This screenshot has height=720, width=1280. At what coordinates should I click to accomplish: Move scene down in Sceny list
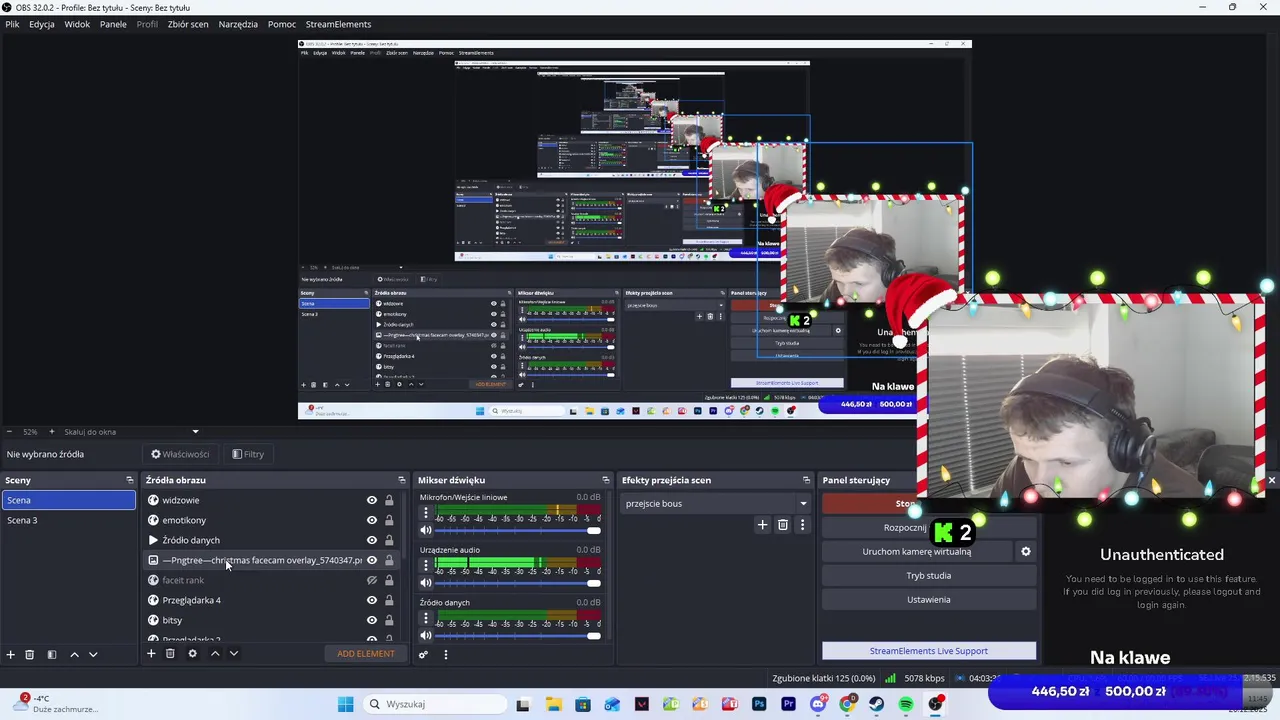[x=93, y=654]
